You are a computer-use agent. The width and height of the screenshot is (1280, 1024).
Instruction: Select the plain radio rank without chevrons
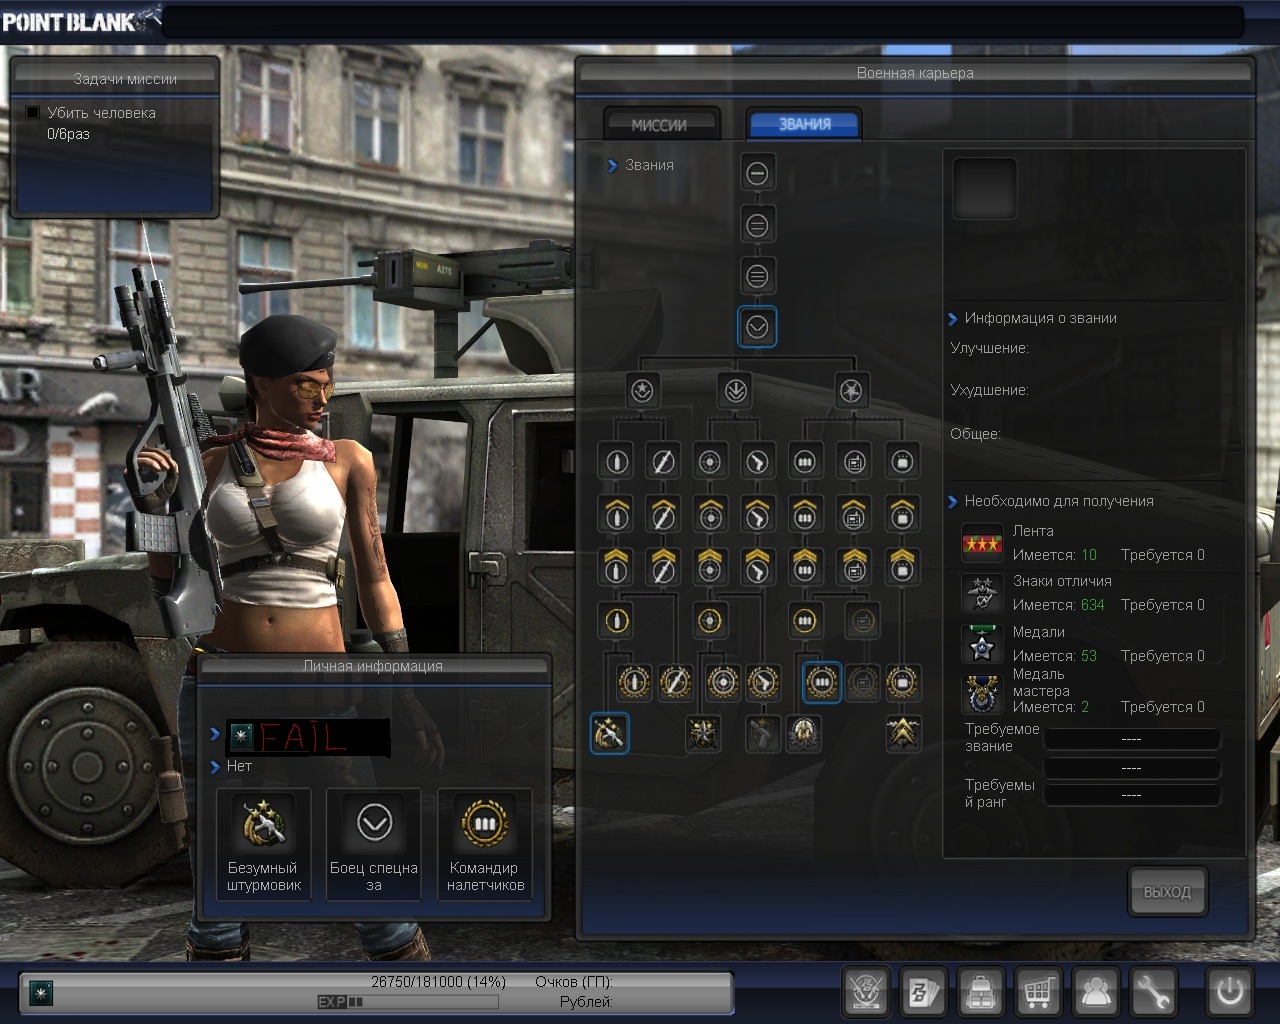(x=854, y=462)
